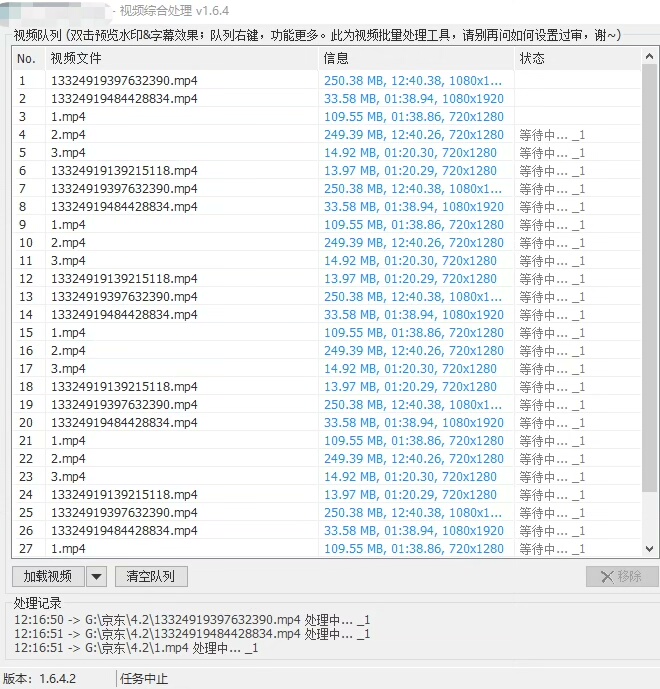Select row 3 file 1.mp4

[68, 117]
